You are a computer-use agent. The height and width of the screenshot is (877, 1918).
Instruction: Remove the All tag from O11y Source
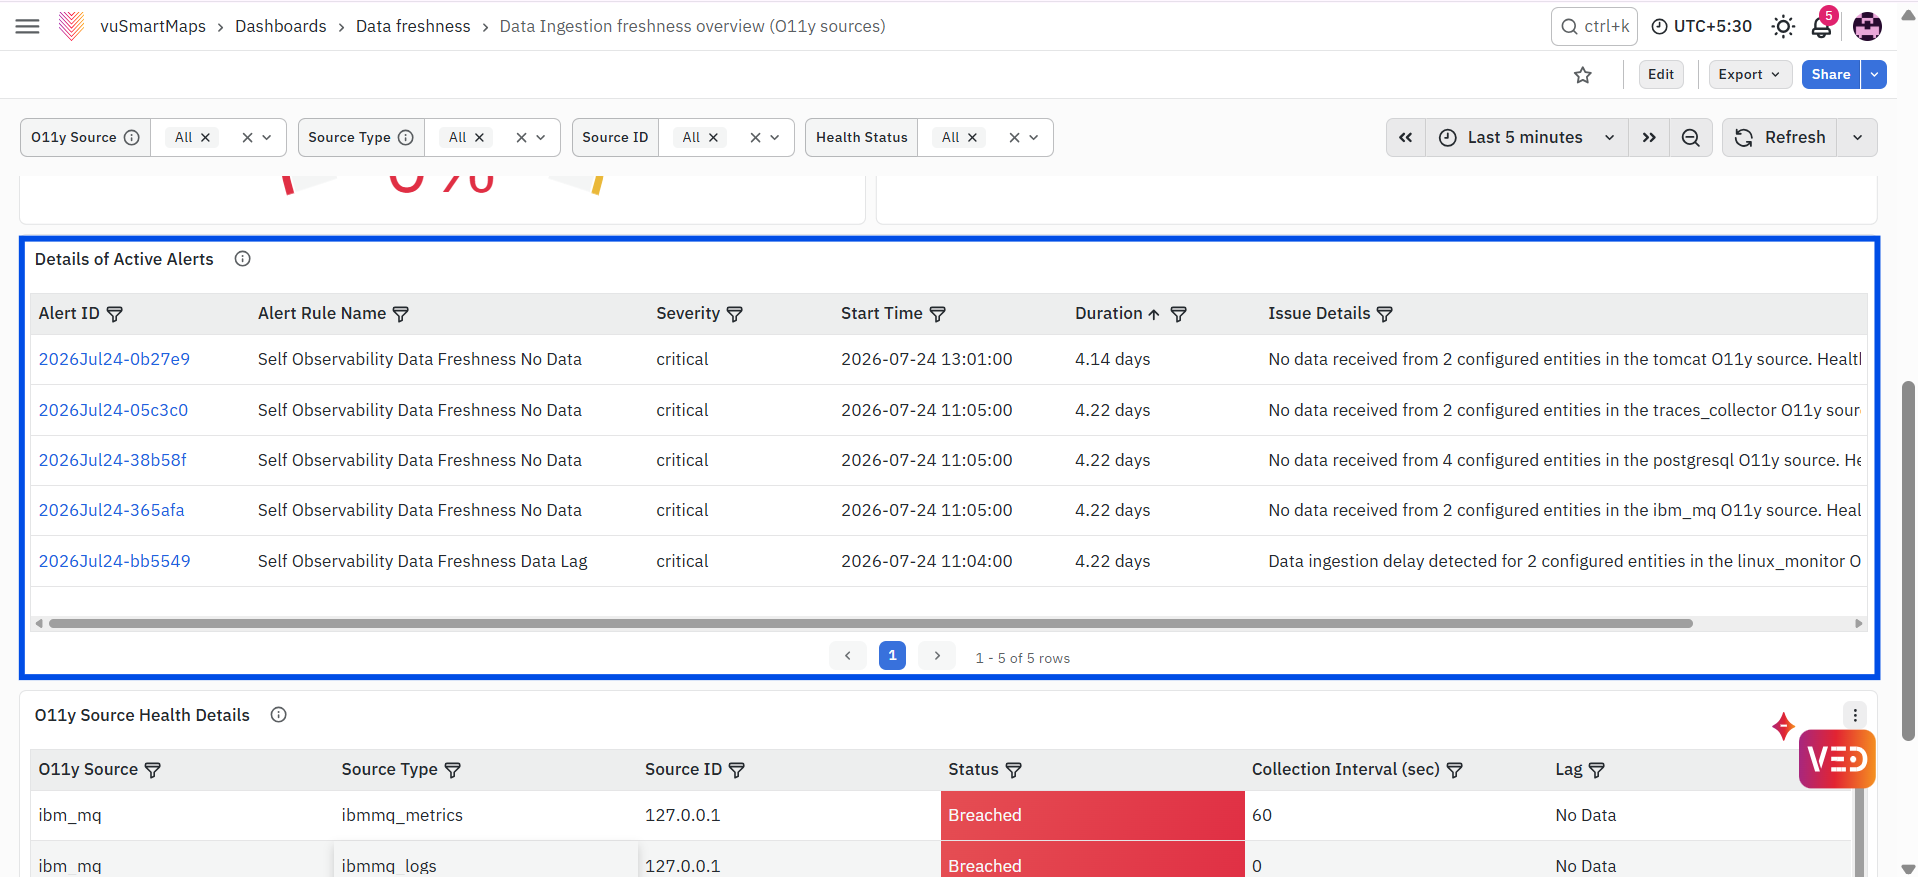205,137
